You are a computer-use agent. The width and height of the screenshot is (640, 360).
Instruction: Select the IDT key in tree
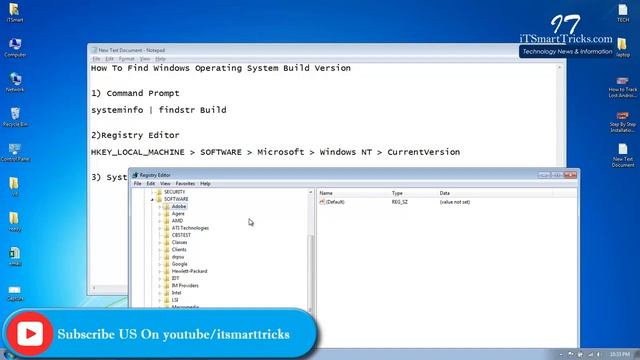176,278
